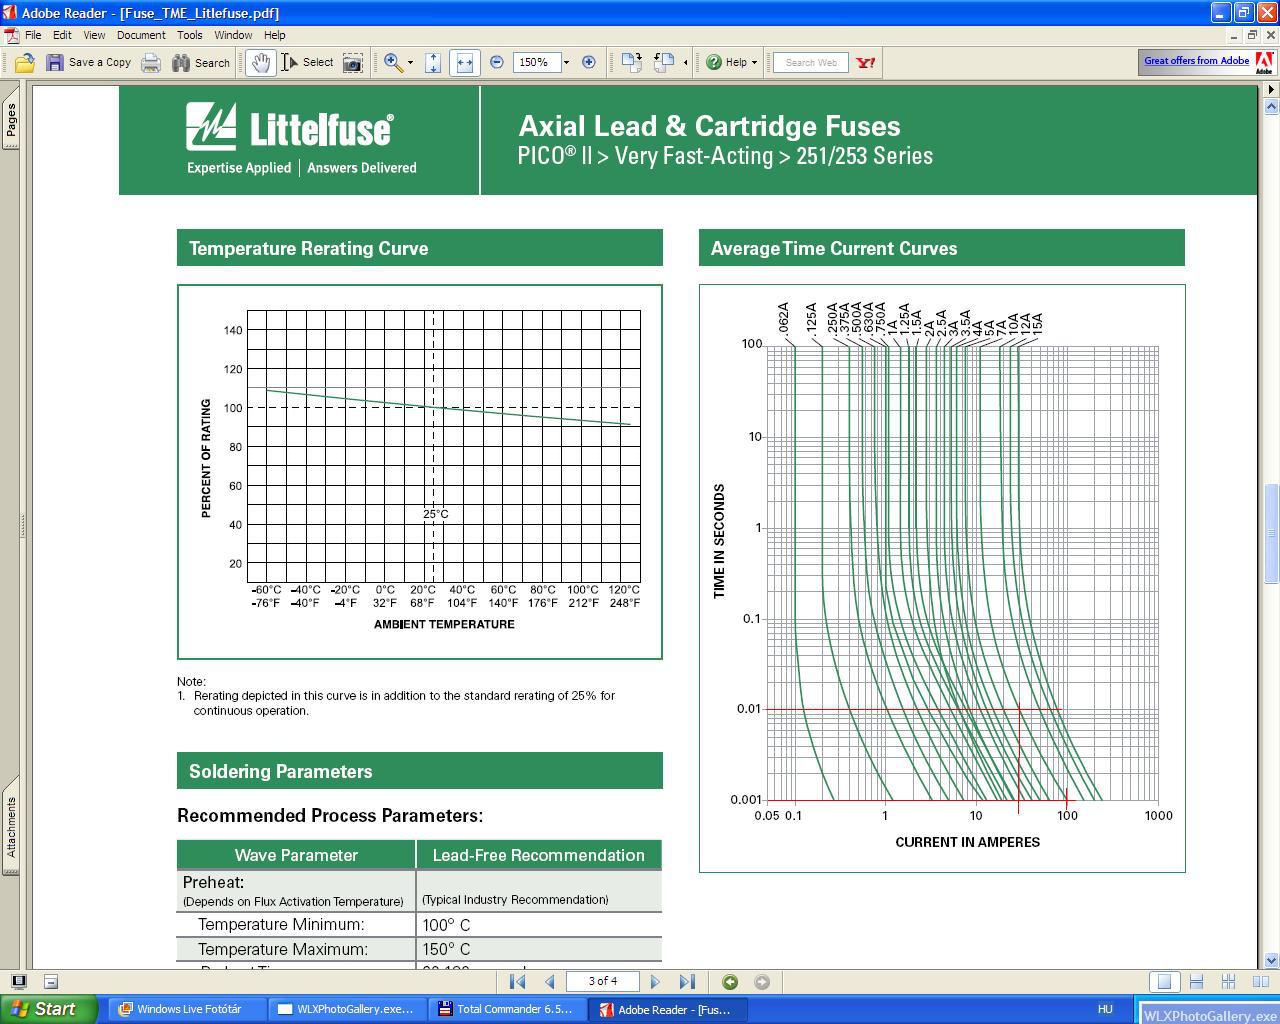Choose the Select text tool
Viewport: 1280px width, 1024px height.
[308, 63]
